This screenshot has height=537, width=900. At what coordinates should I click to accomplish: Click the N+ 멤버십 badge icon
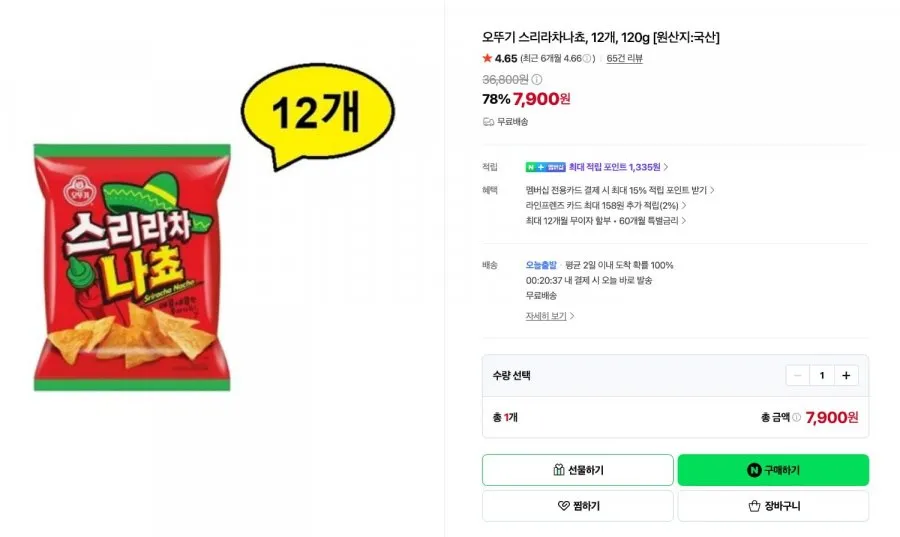tap(545, 167)
